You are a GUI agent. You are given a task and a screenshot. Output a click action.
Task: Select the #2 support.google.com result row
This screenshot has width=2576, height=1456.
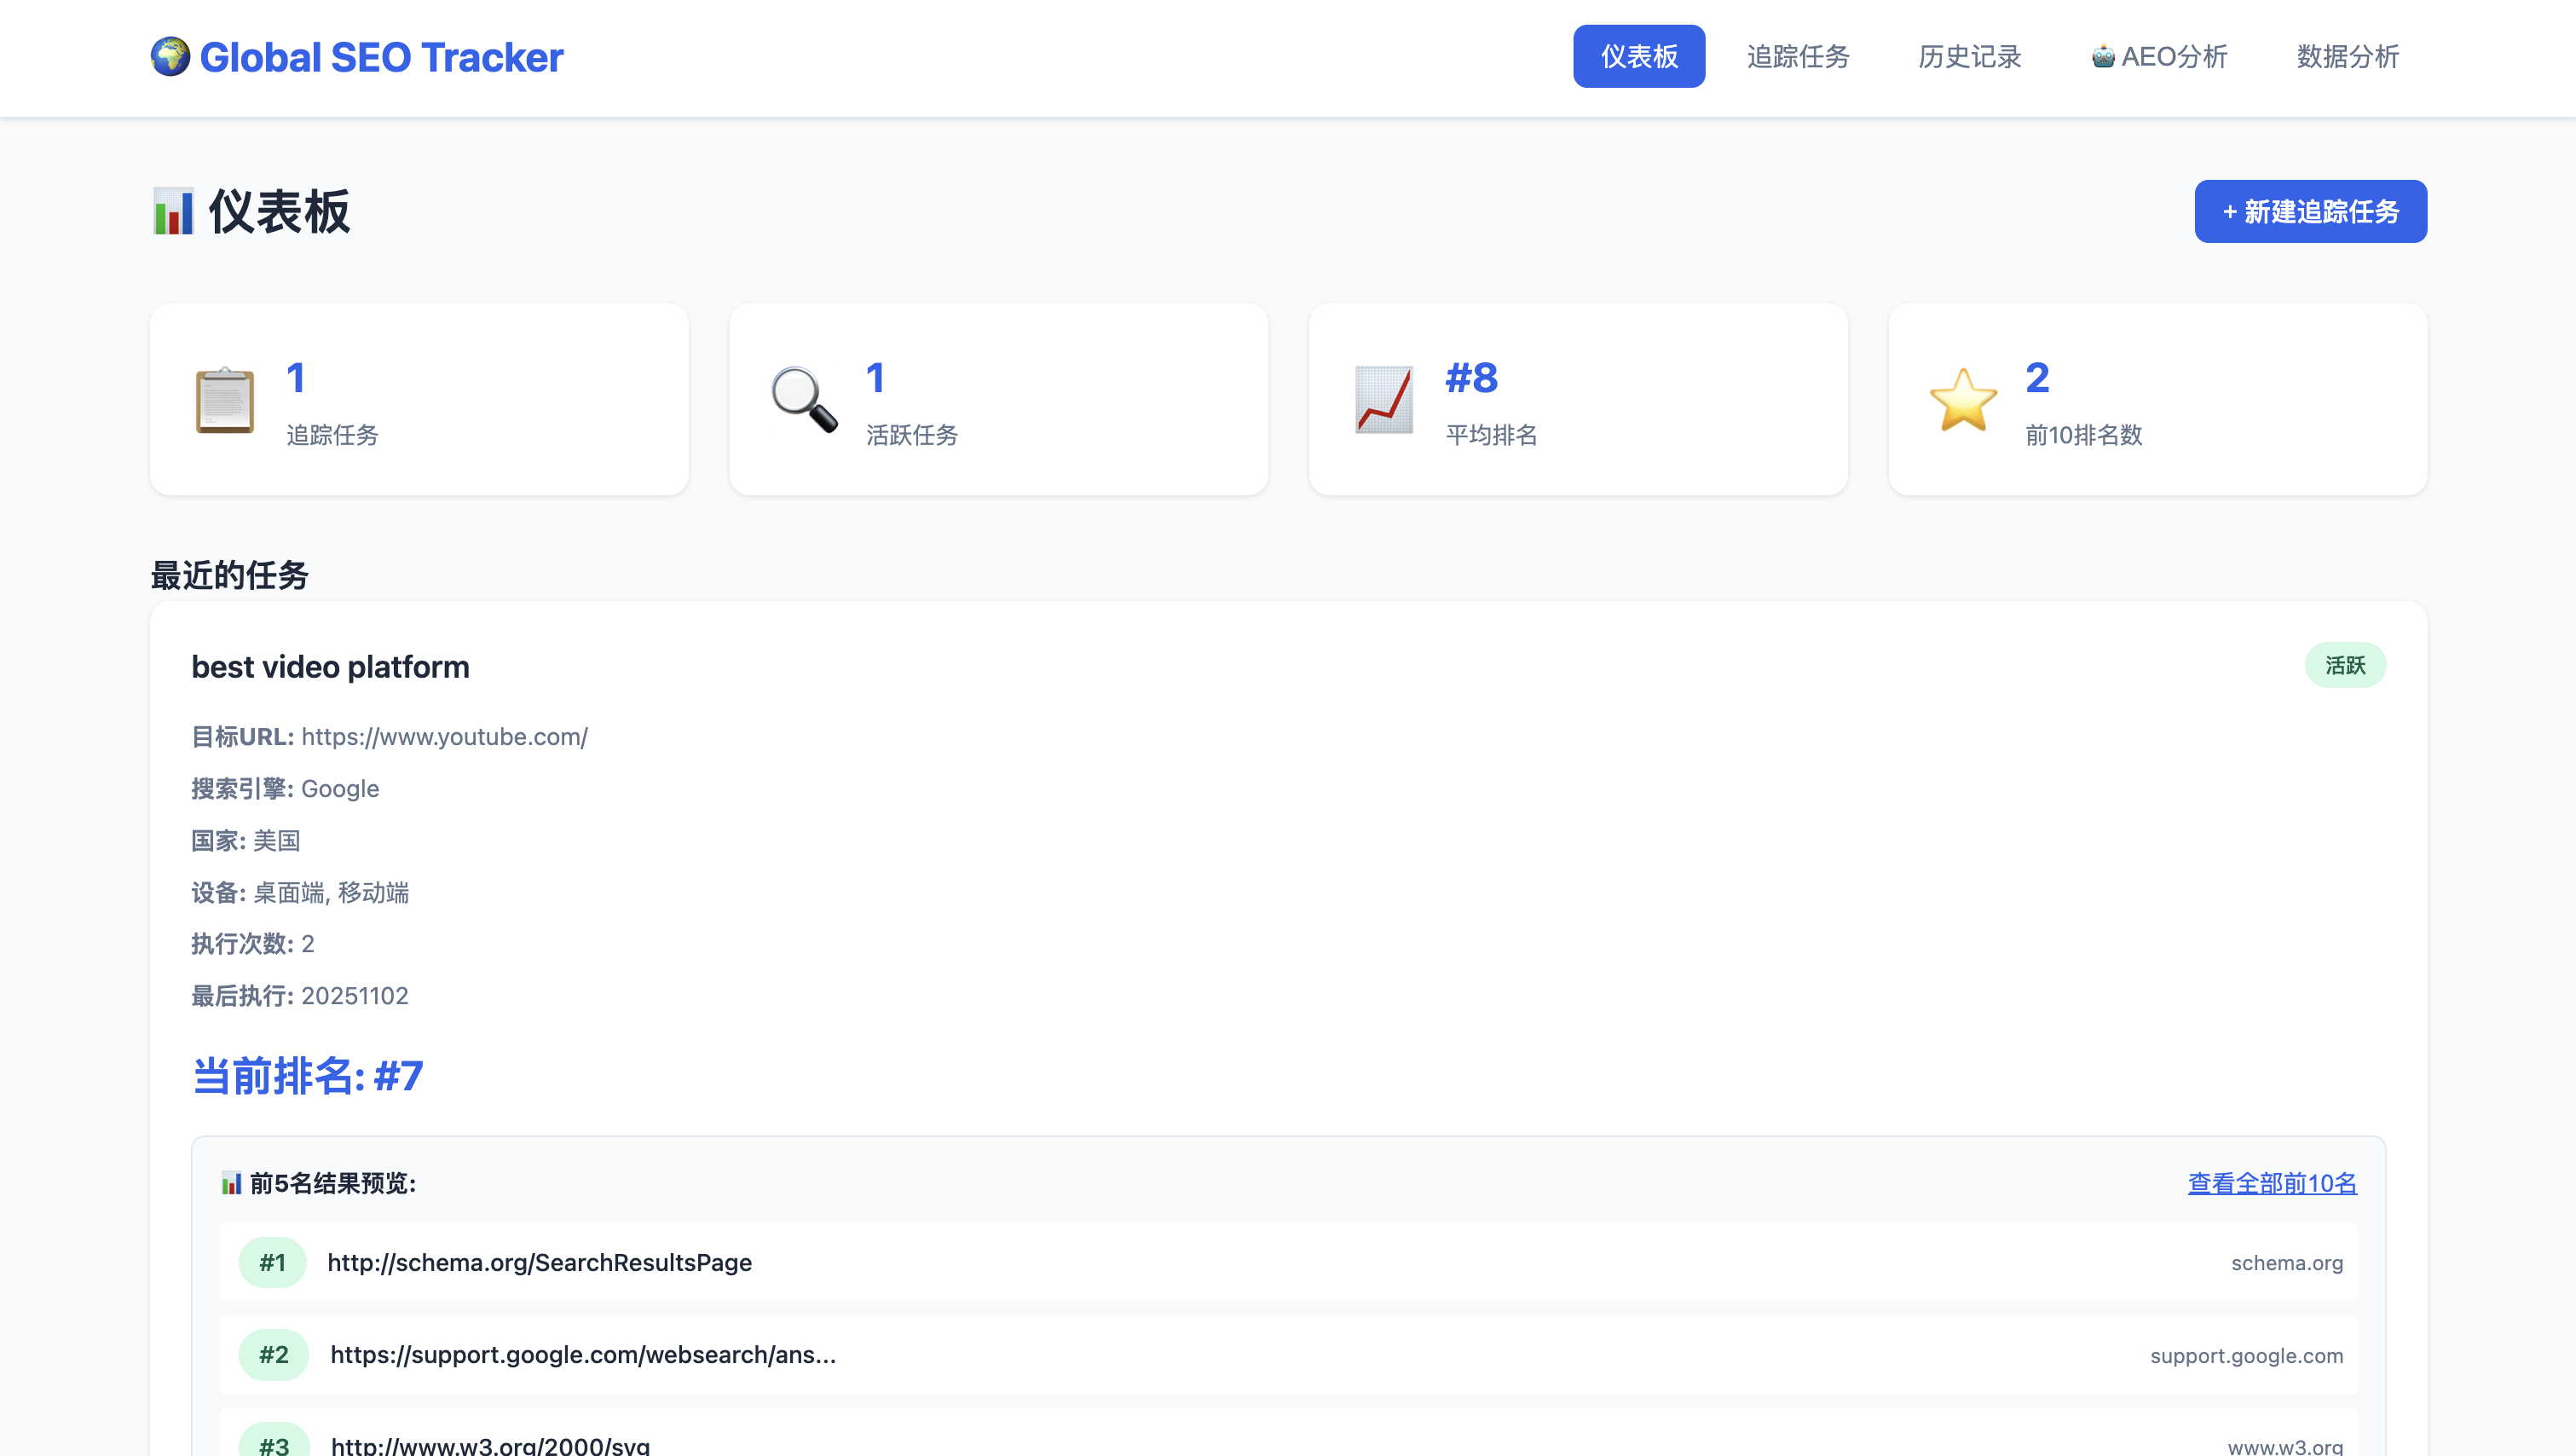coord(1287,1355)
